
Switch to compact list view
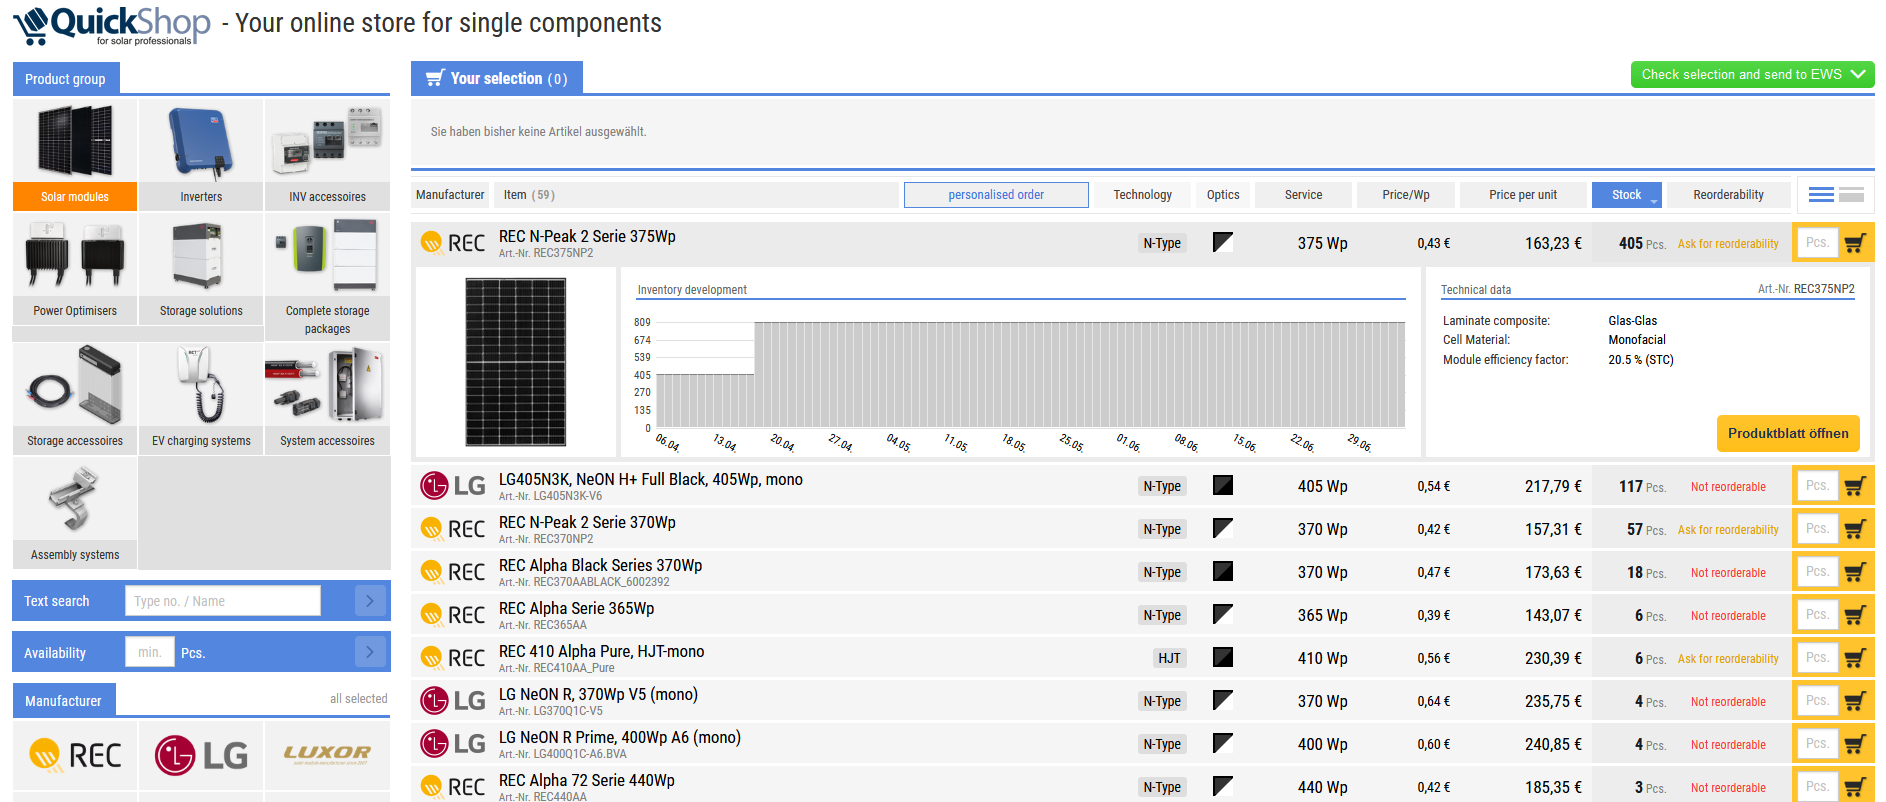tap(1821, 195)
